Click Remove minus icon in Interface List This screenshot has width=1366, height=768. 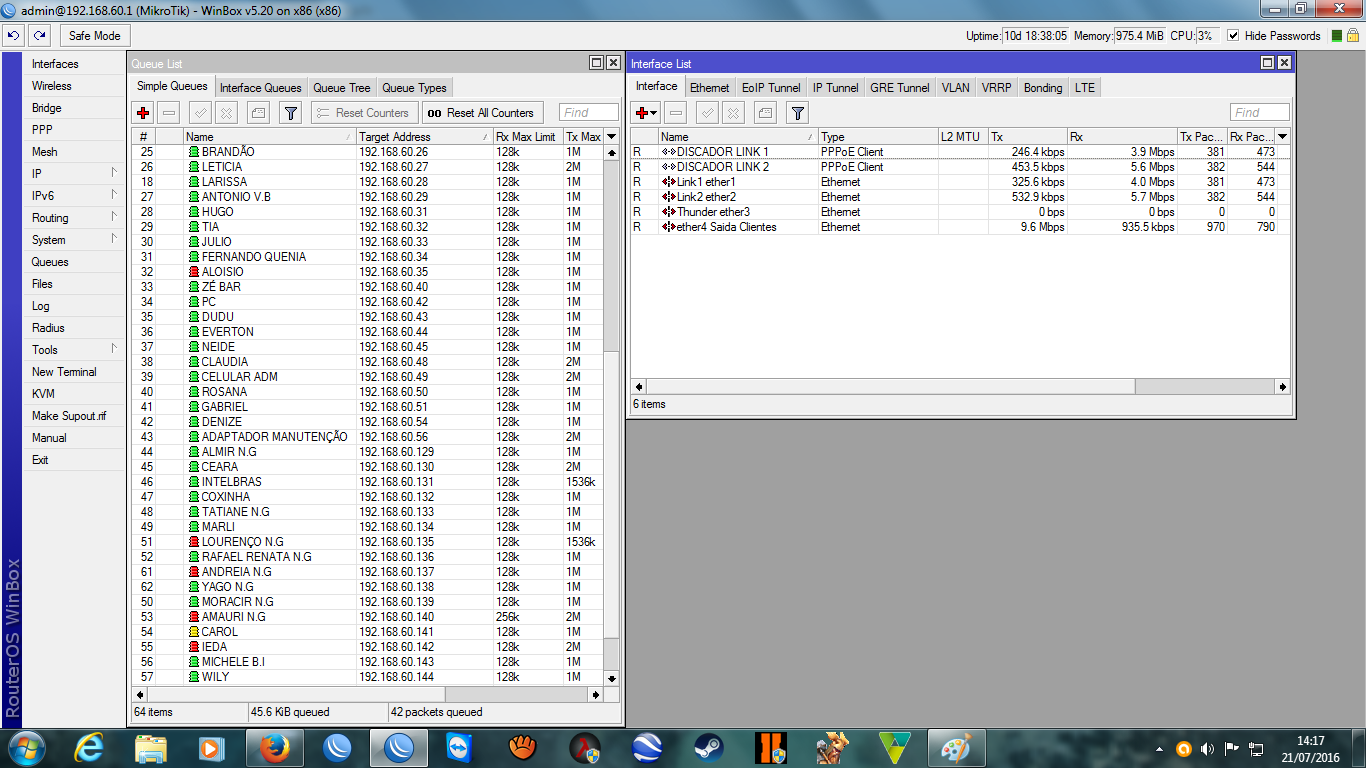pyautogui.click(x=676, y=113)
